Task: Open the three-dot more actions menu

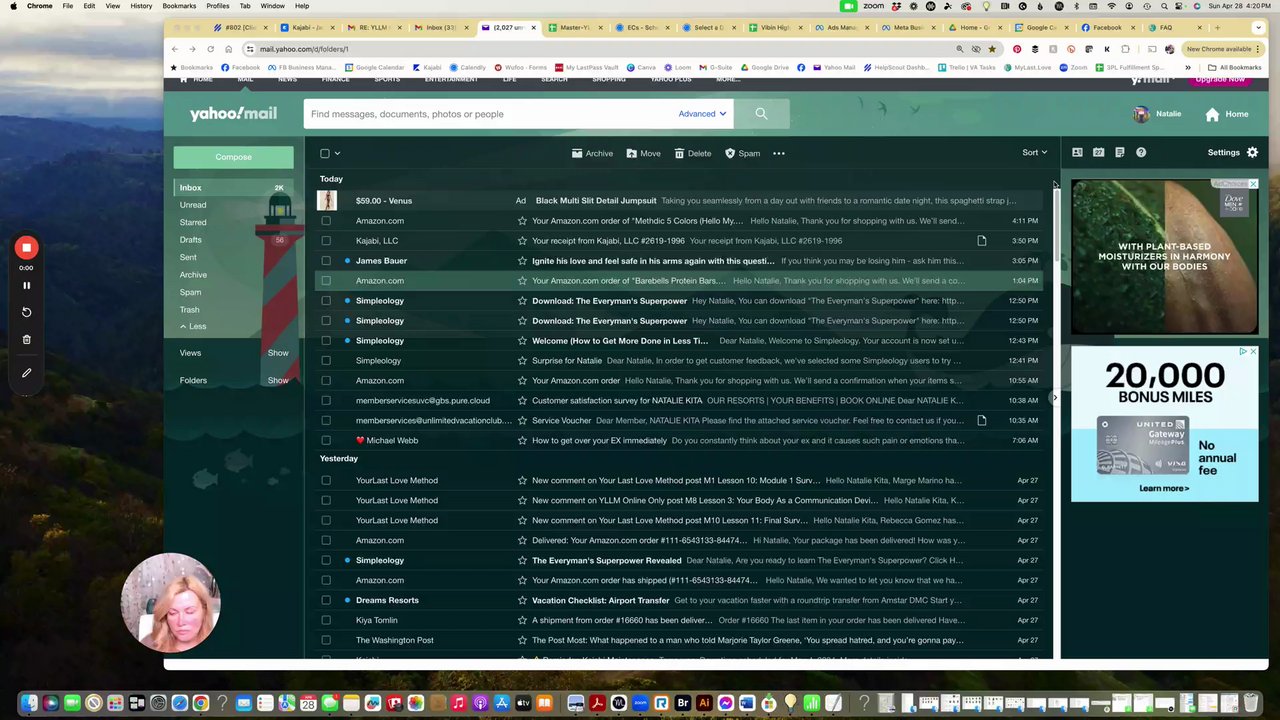Action: pos(779,153)
